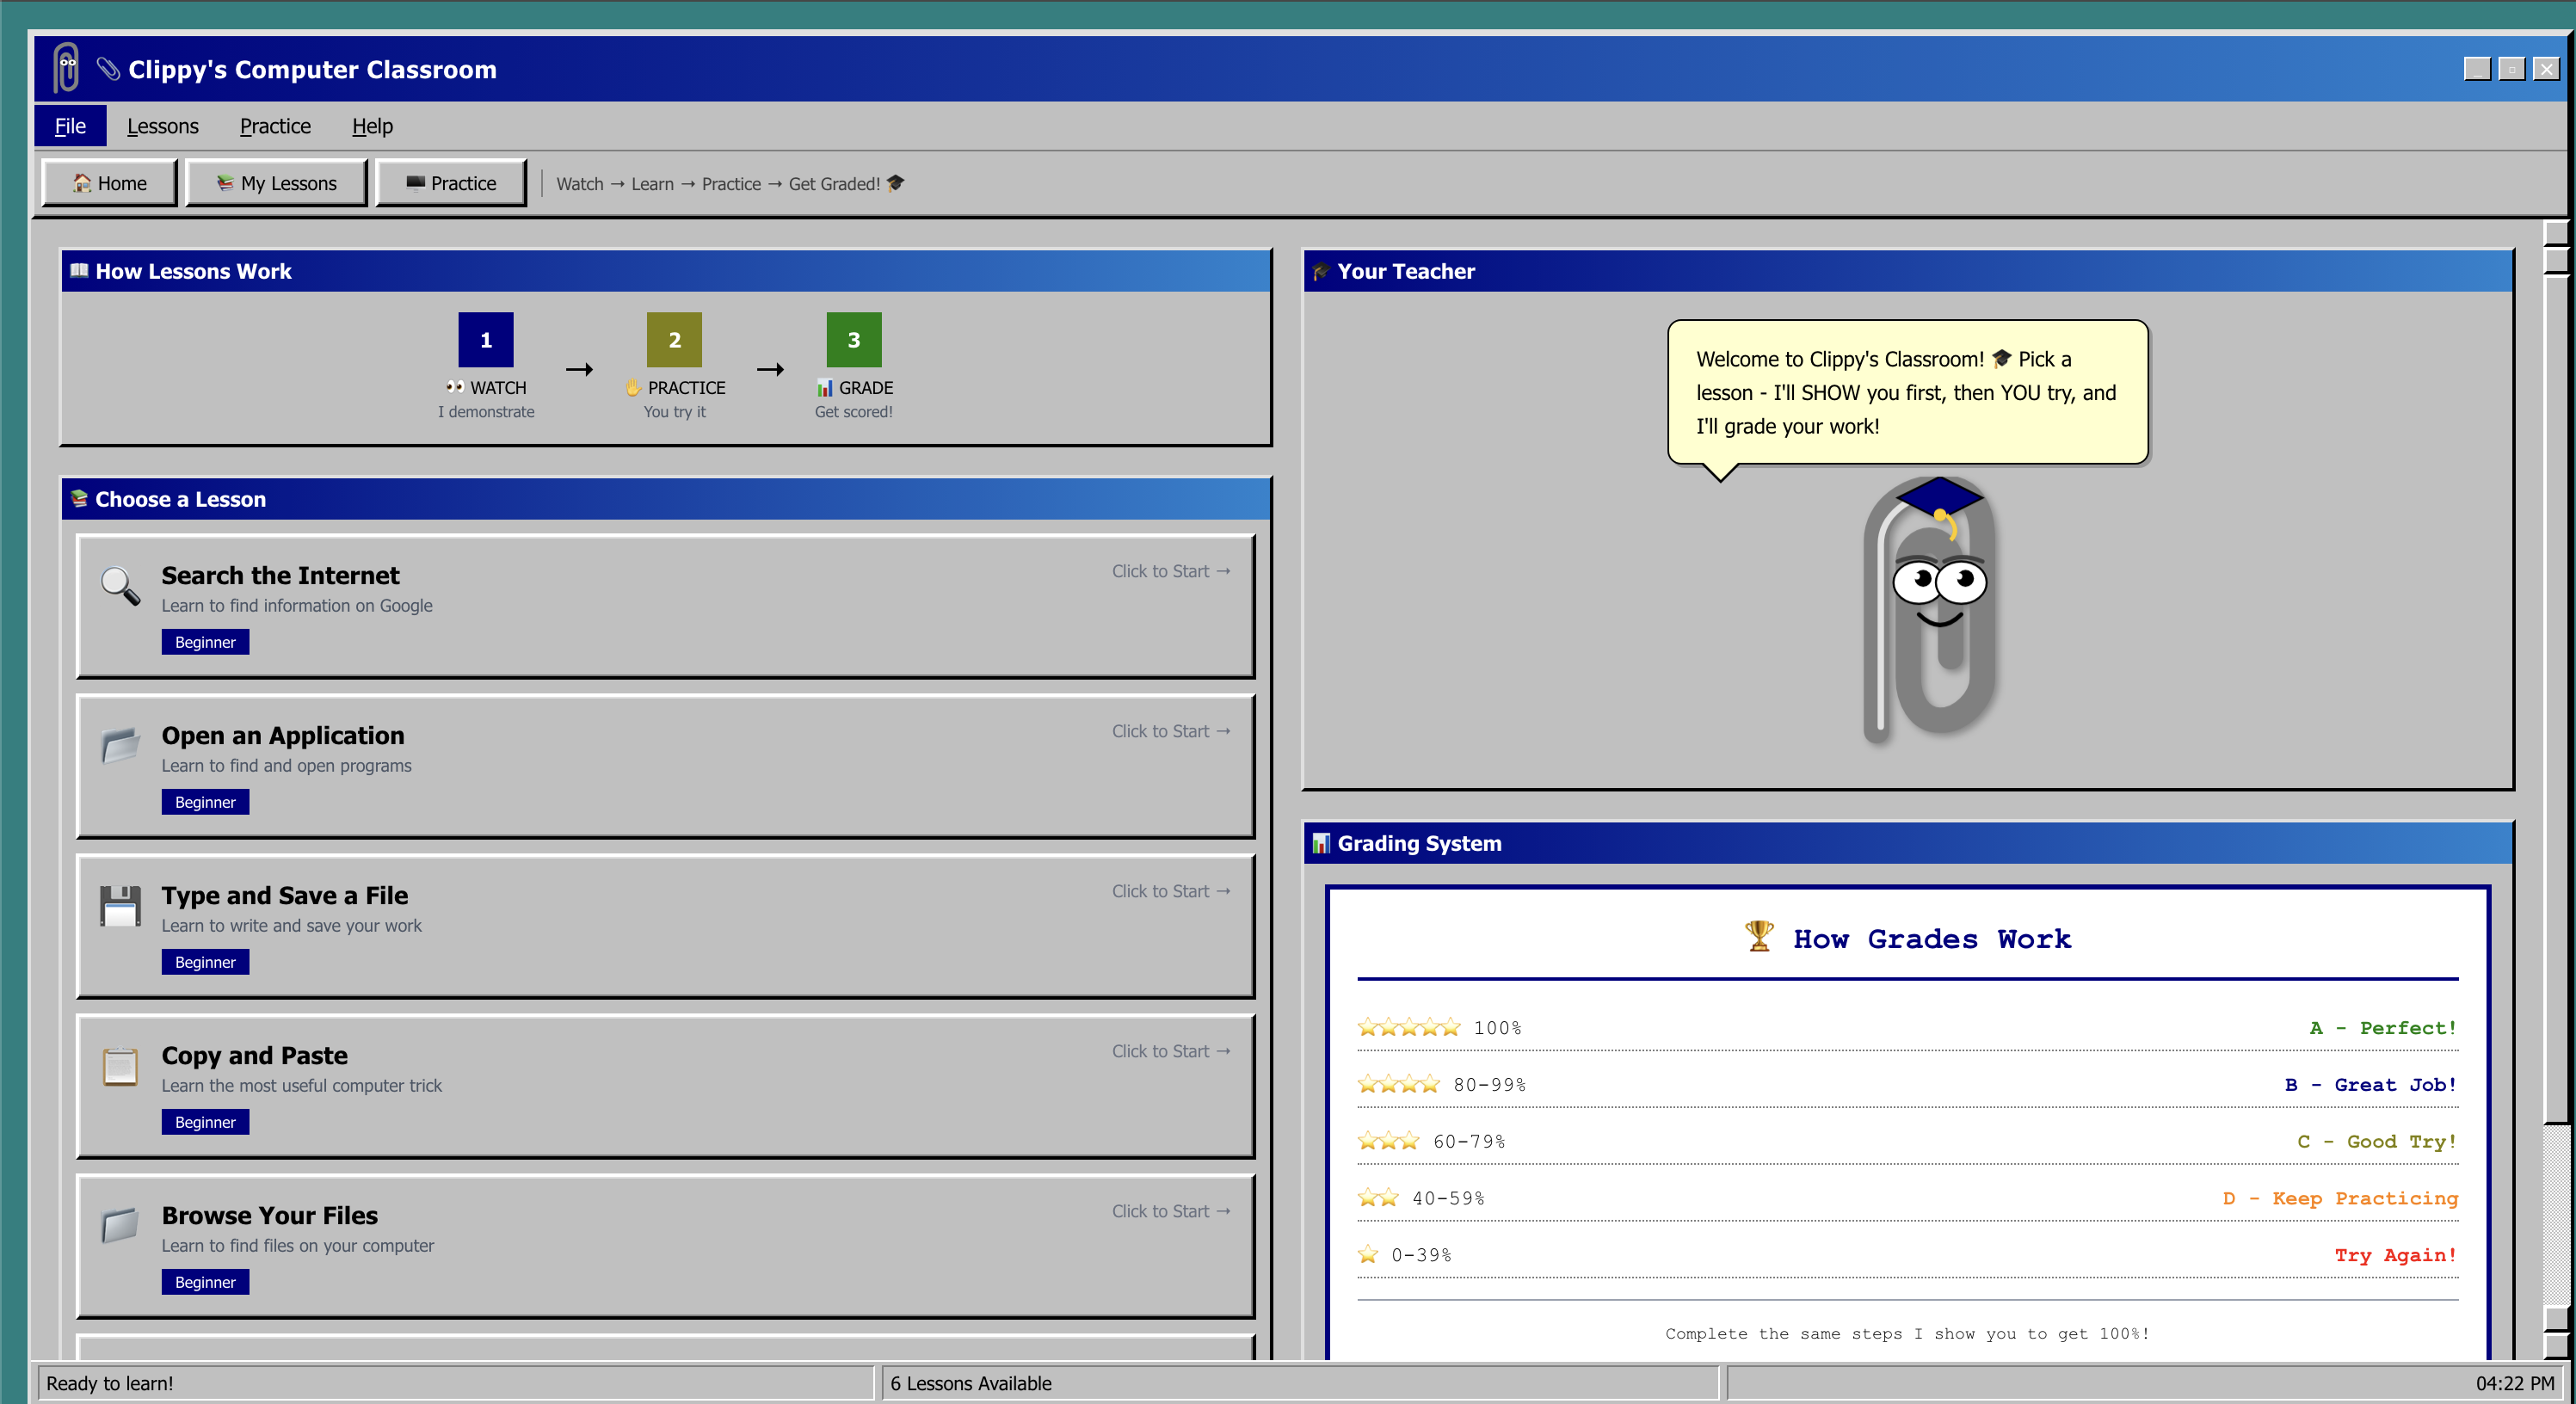Click the Clippy logo in title bar
2576x1404 pixels.
point(66,68)
